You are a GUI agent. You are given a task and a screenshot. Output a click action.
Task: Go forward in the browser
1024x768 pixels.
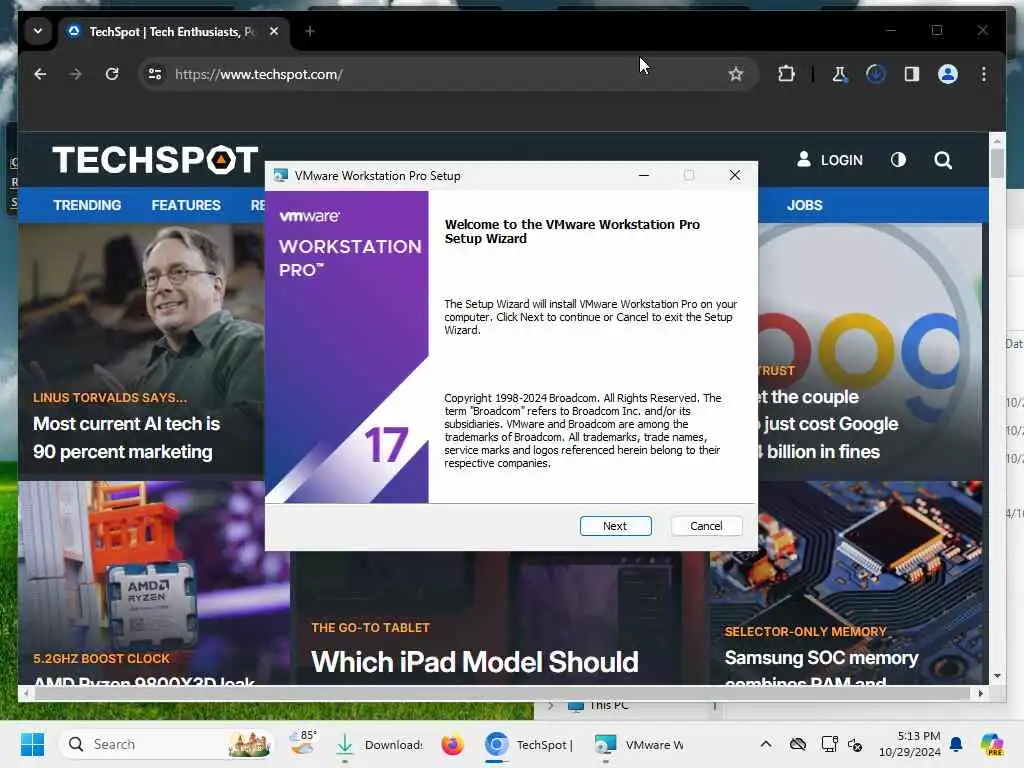76,74
